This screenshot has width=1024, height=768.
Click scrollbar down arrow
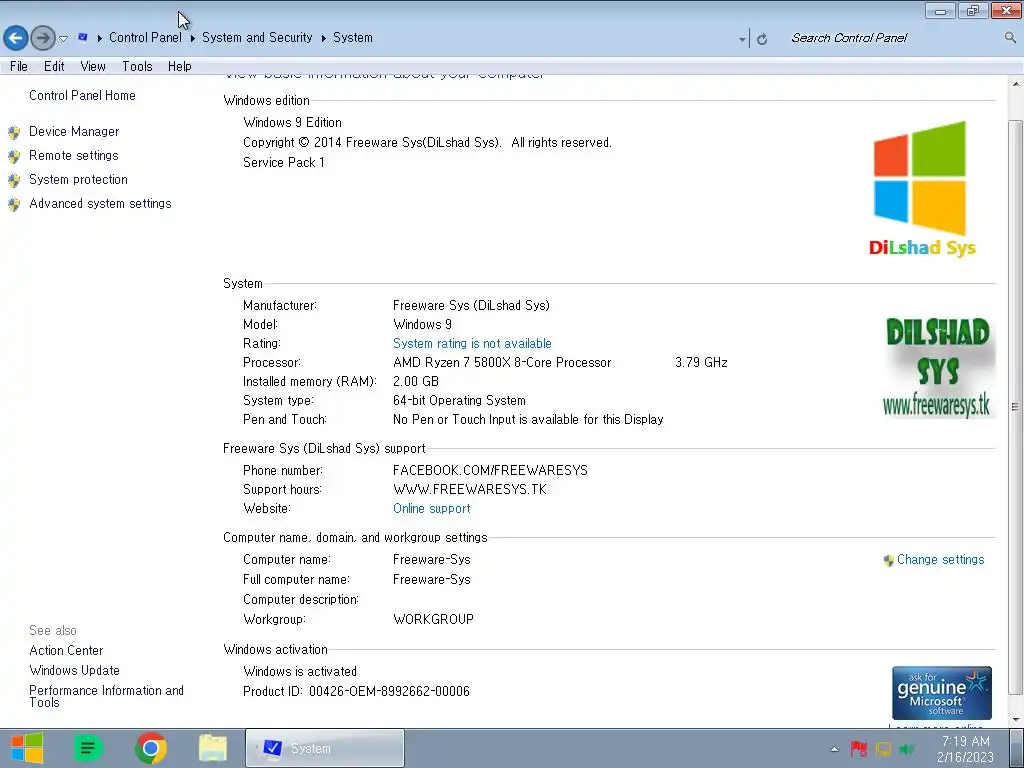(x=1016, y=720)
